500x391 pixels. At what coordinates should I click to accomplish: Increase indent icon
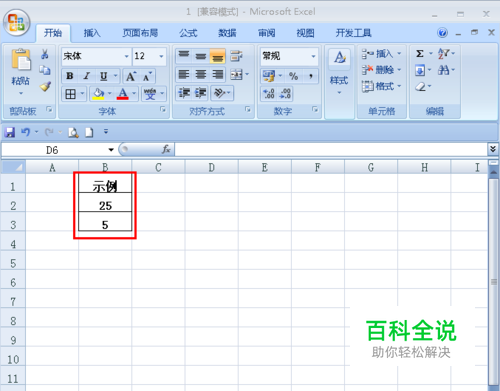click(x=201, y=93)
